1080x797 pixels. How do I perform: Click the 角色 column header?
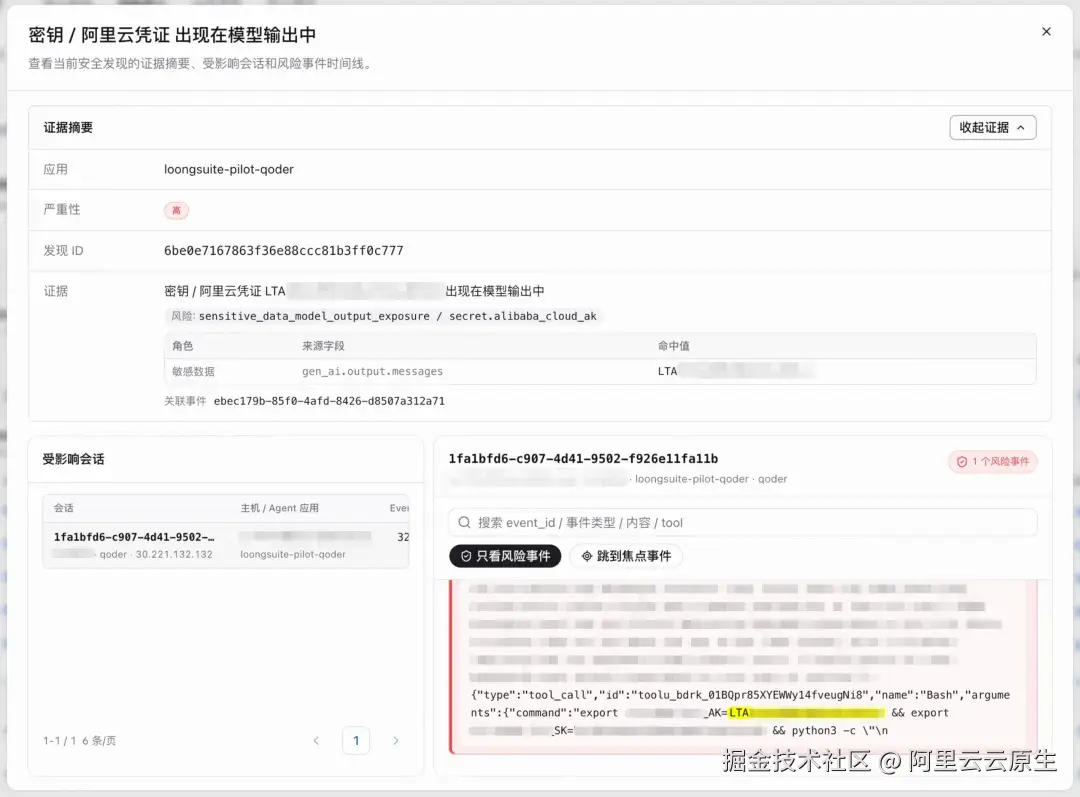(x=183, y=346)
